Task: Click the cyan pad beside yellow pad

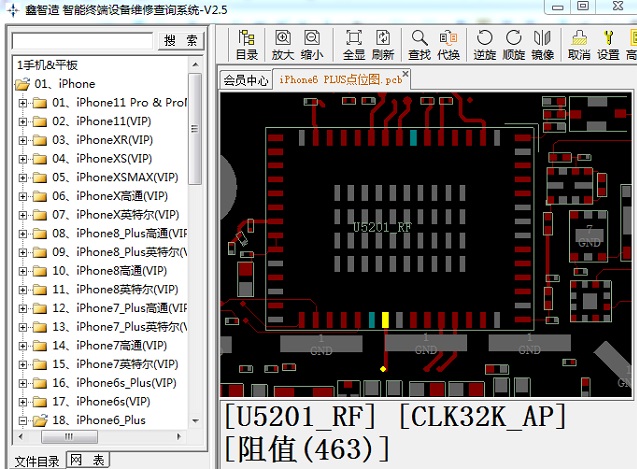Action: (372, 320)
